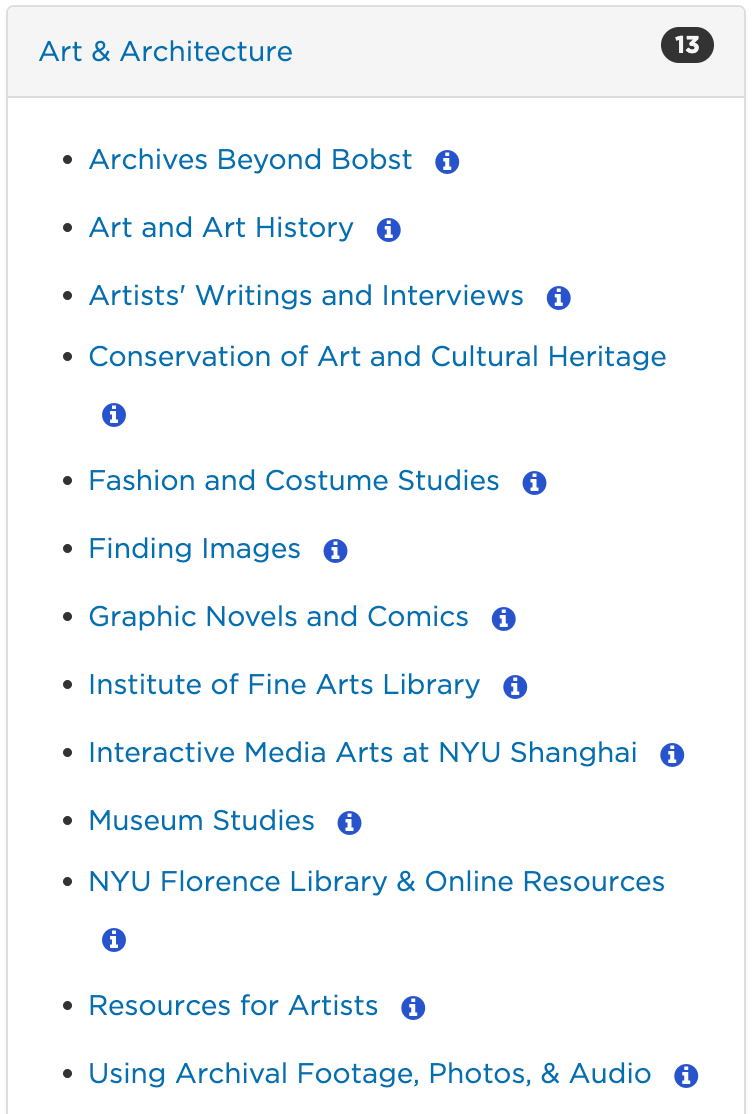This screenshot has height=1114, width=752.
Task: Show info for Art and Art History
Action: click(388, 230)
